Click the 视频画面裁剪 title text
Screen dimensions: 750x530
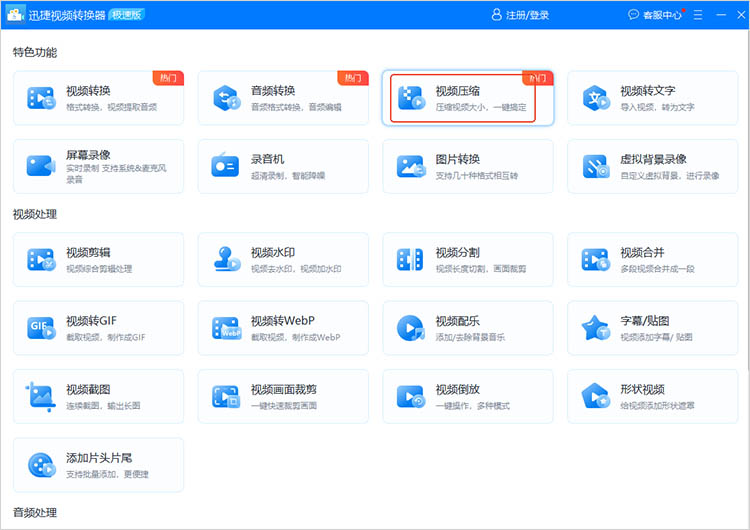[x=284, y=389]
